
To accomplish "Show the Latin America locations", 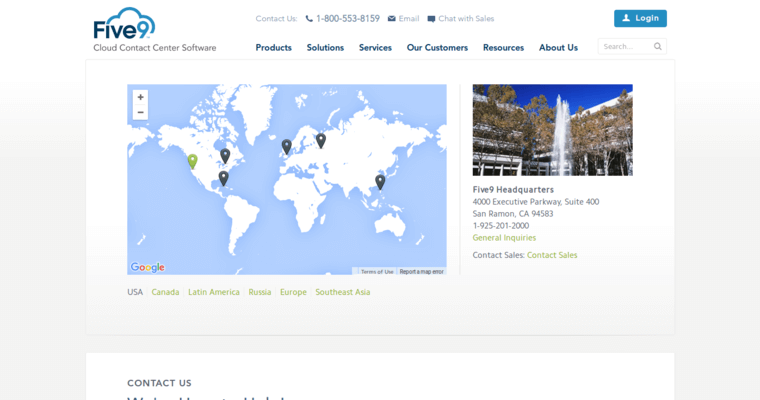I will pos(214,292).
